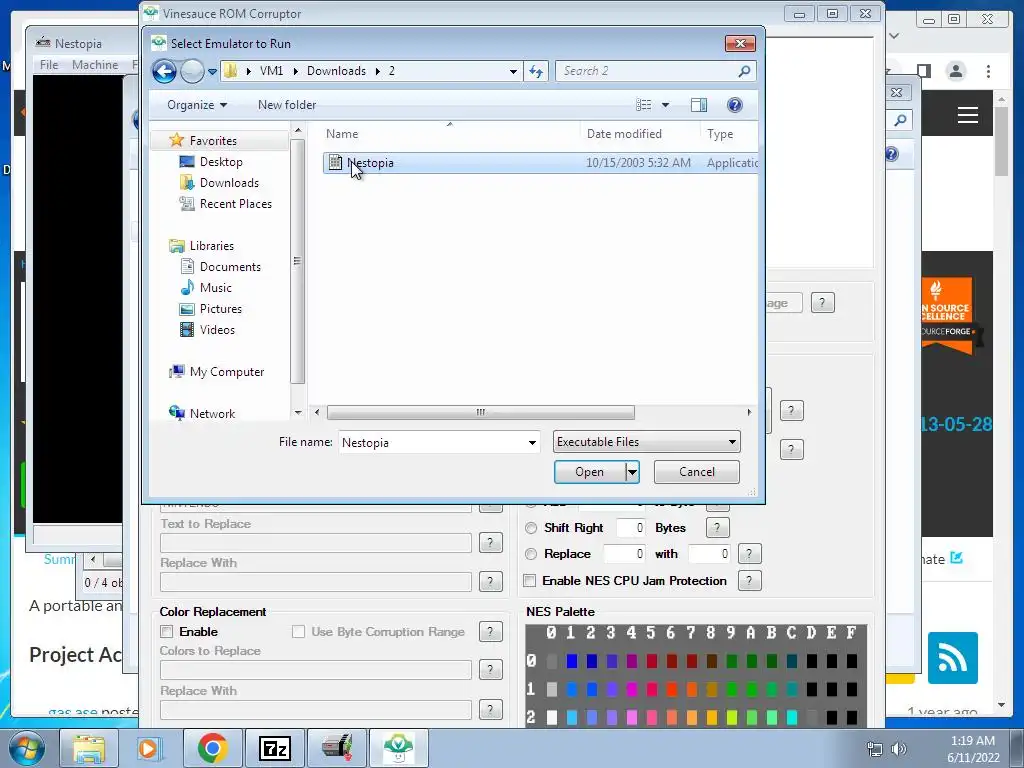Viewport: 1024px width, 768px height.
Task: Tick Use Byte Corruption Range checkbox
Action: 298,632
